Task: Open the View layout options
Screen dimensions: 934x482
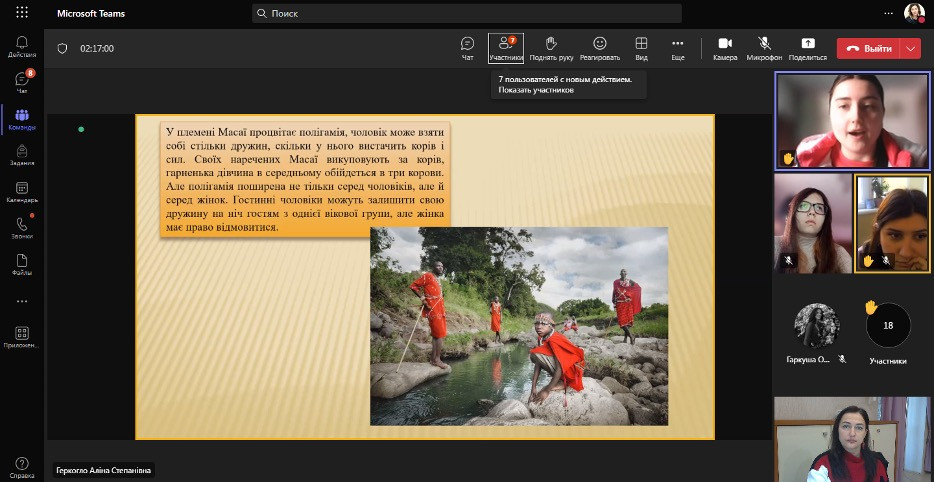Action: (641, 47)
